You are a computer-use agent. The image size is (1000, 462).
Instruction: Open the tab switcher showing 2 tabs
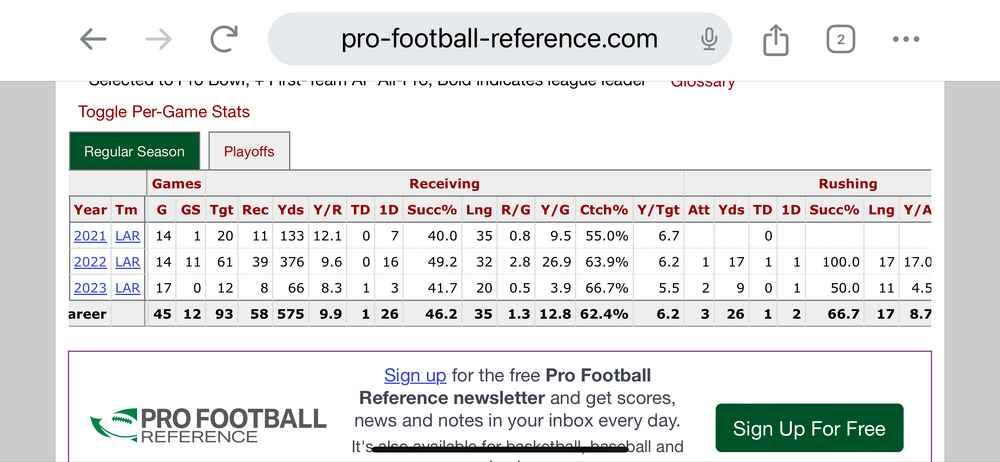coord(840,39)
